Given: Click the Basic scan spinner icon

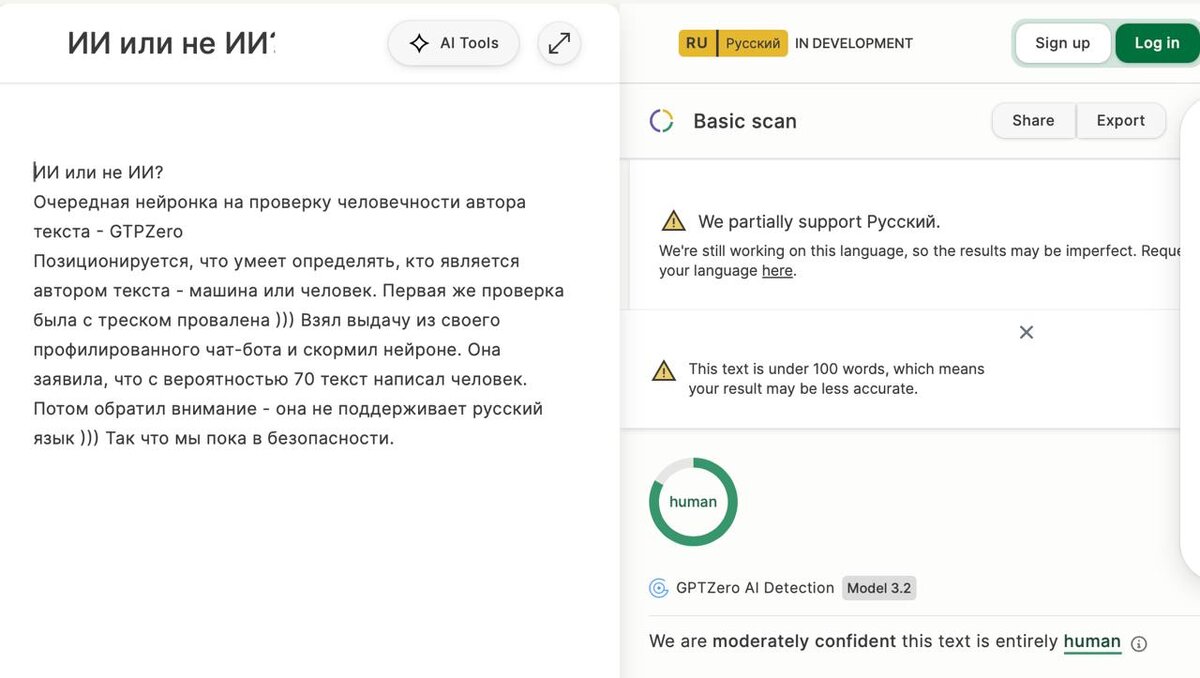Looking at the screenshot, I should point(661,121).
